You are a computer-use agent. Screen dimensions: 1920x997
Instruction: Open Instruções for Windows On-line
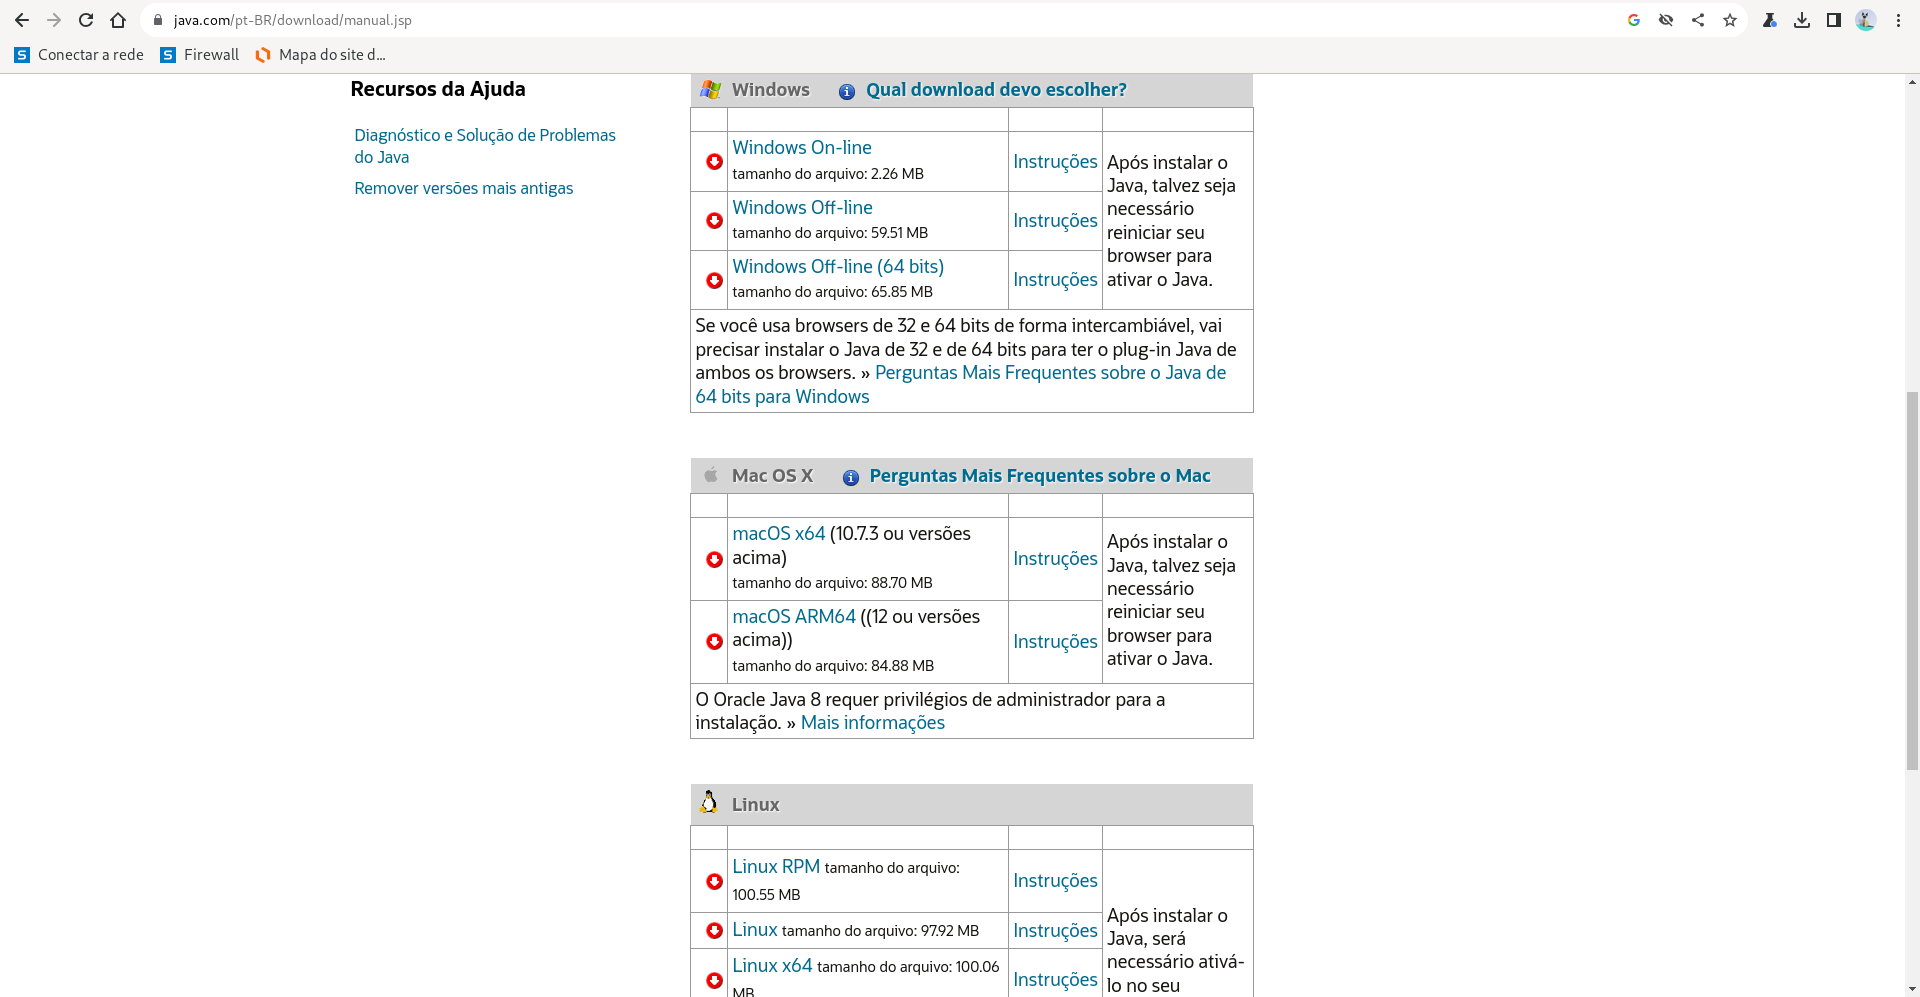point(1055,162)
